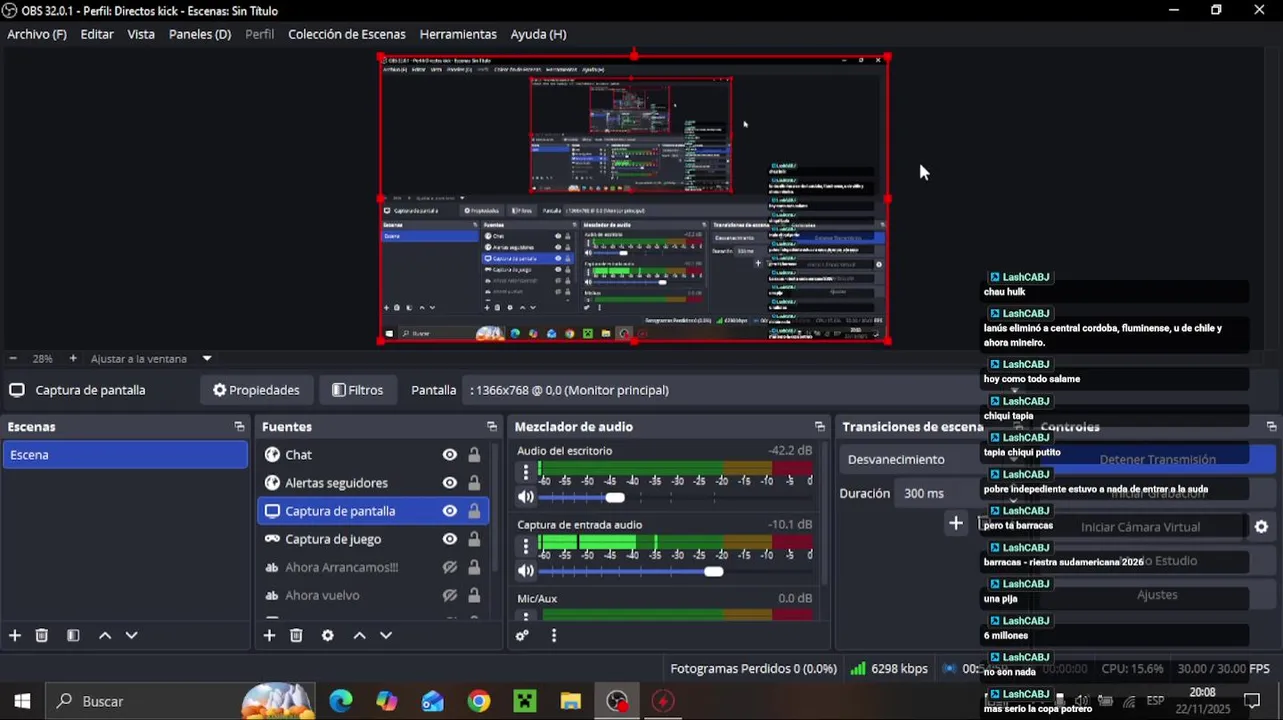Open Captura de entrada audio options menu
1283x720 pixels.
pyautogui.click(x=526, y=545)
